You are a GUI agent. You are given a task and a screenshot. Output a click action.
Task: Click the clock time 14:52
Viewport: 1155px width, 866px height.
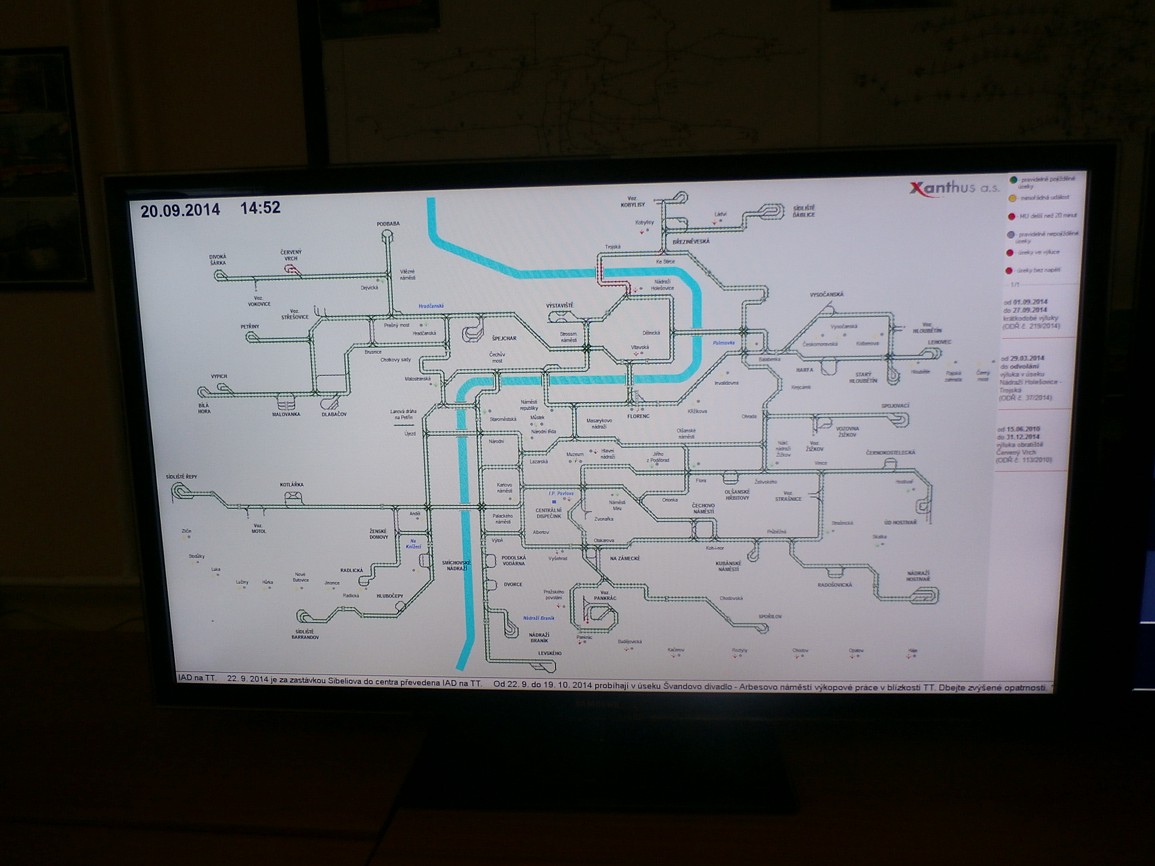(260, 208)
